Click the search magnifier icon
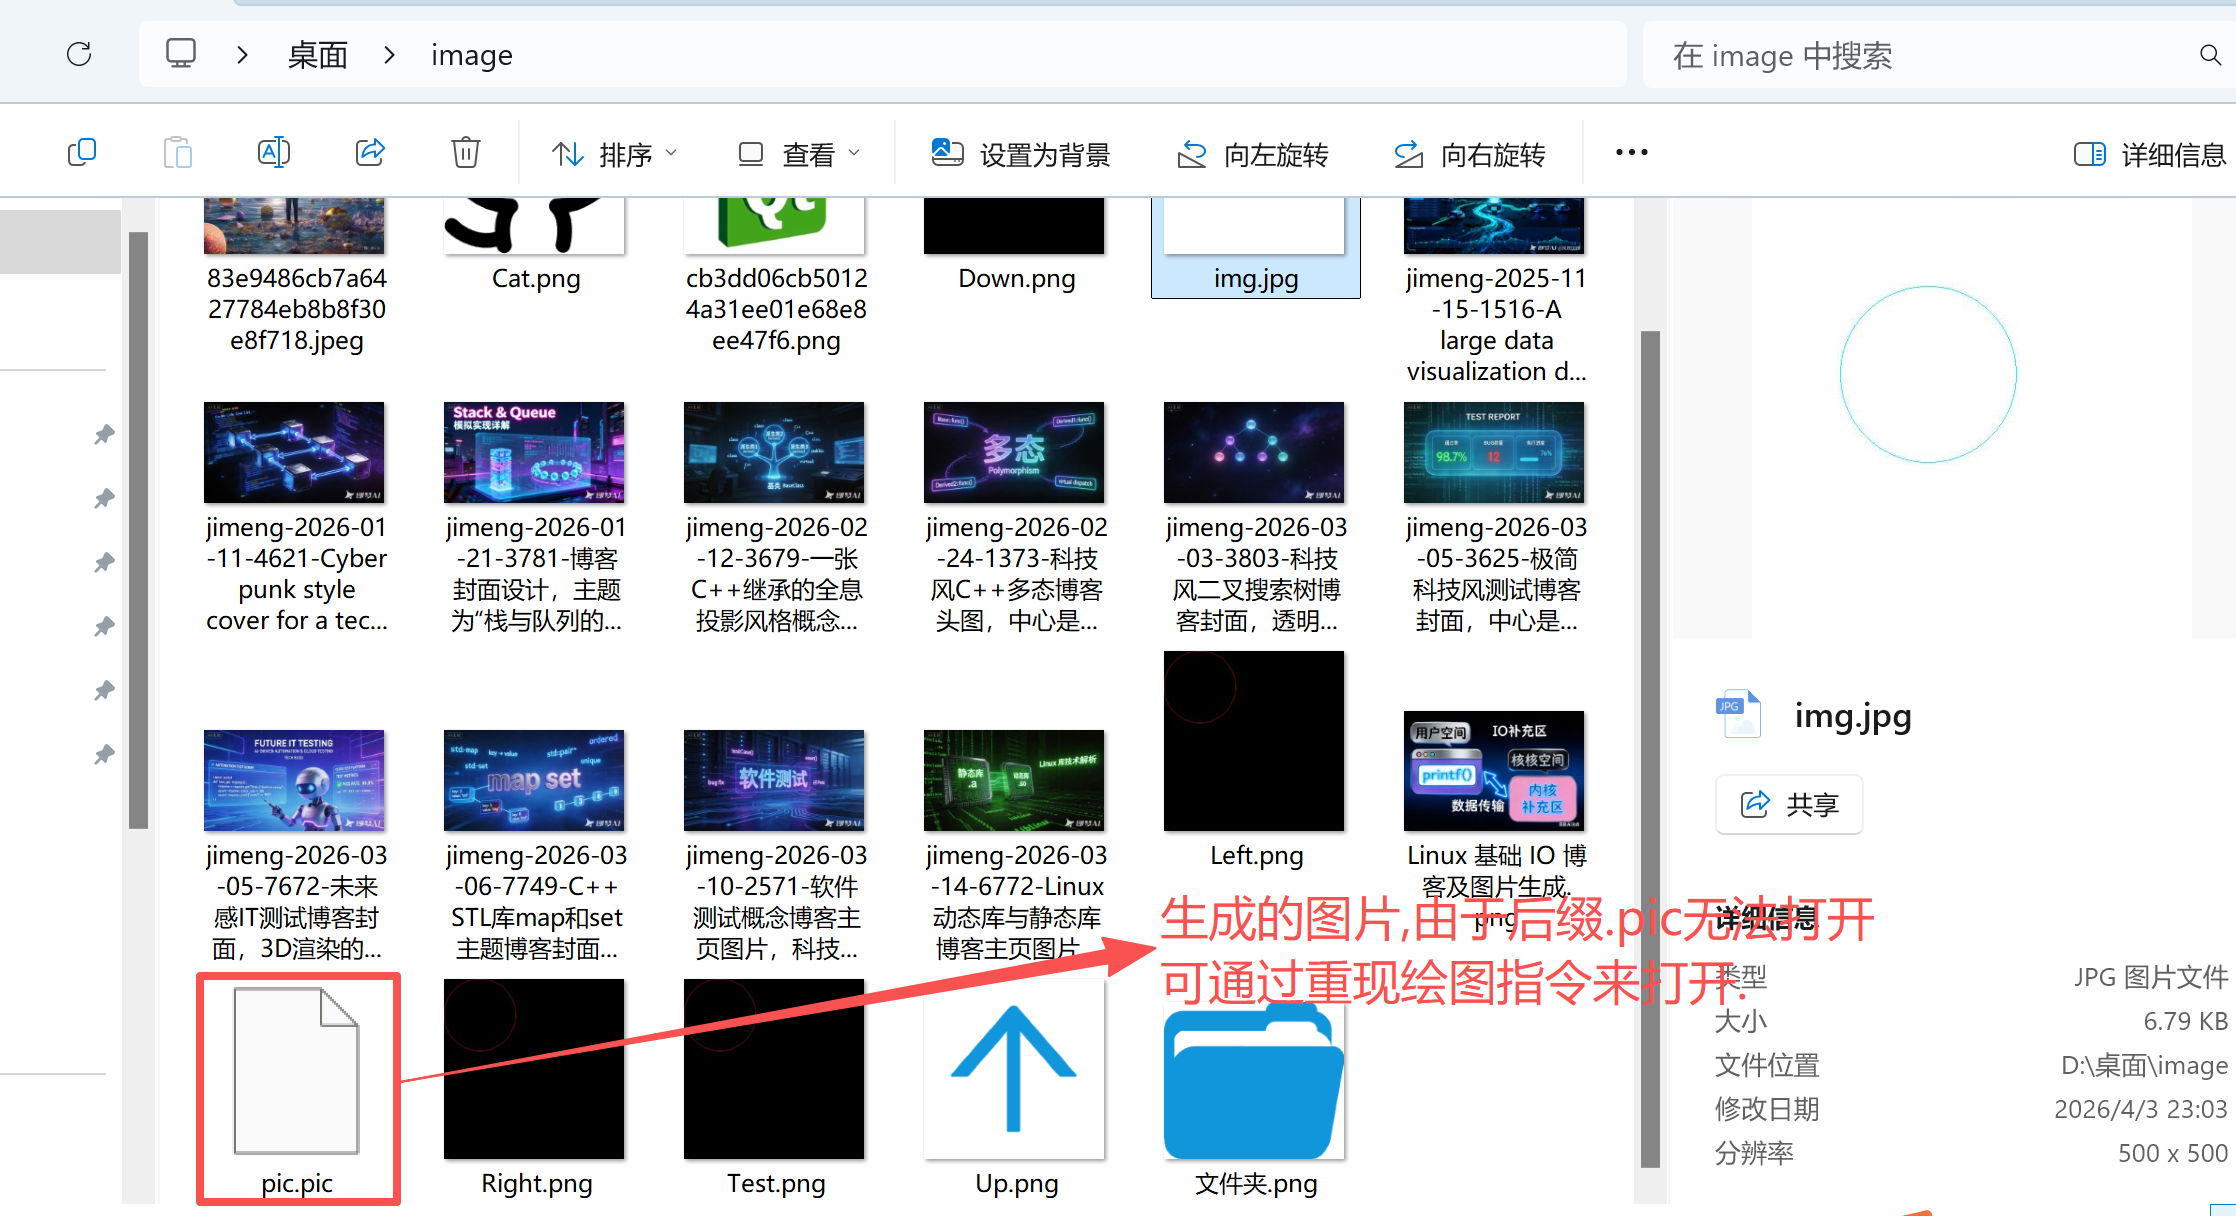 pyautogui.click(x=2210, y=55)
